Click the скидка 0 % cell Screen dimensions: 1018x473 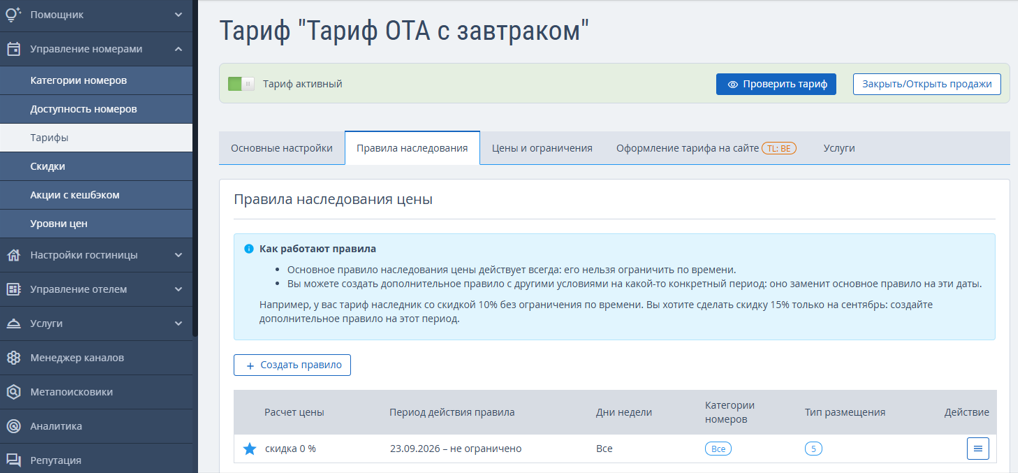[x=290, y=448]
